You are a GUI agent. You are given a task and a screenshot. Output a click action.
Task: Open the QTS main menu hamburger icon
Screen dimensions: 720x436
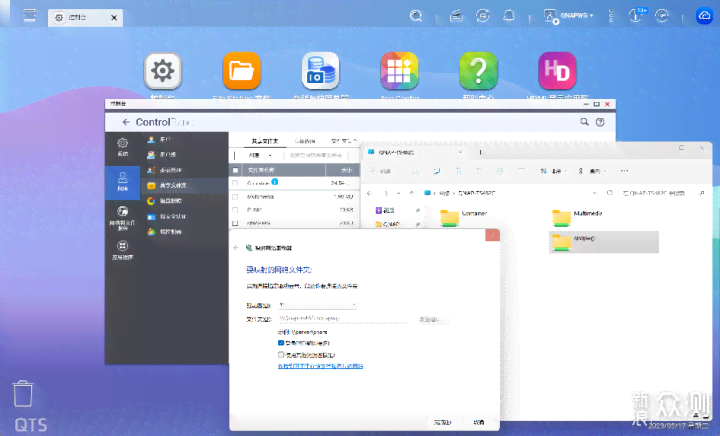pyautogui.click(x=30, y=16)
